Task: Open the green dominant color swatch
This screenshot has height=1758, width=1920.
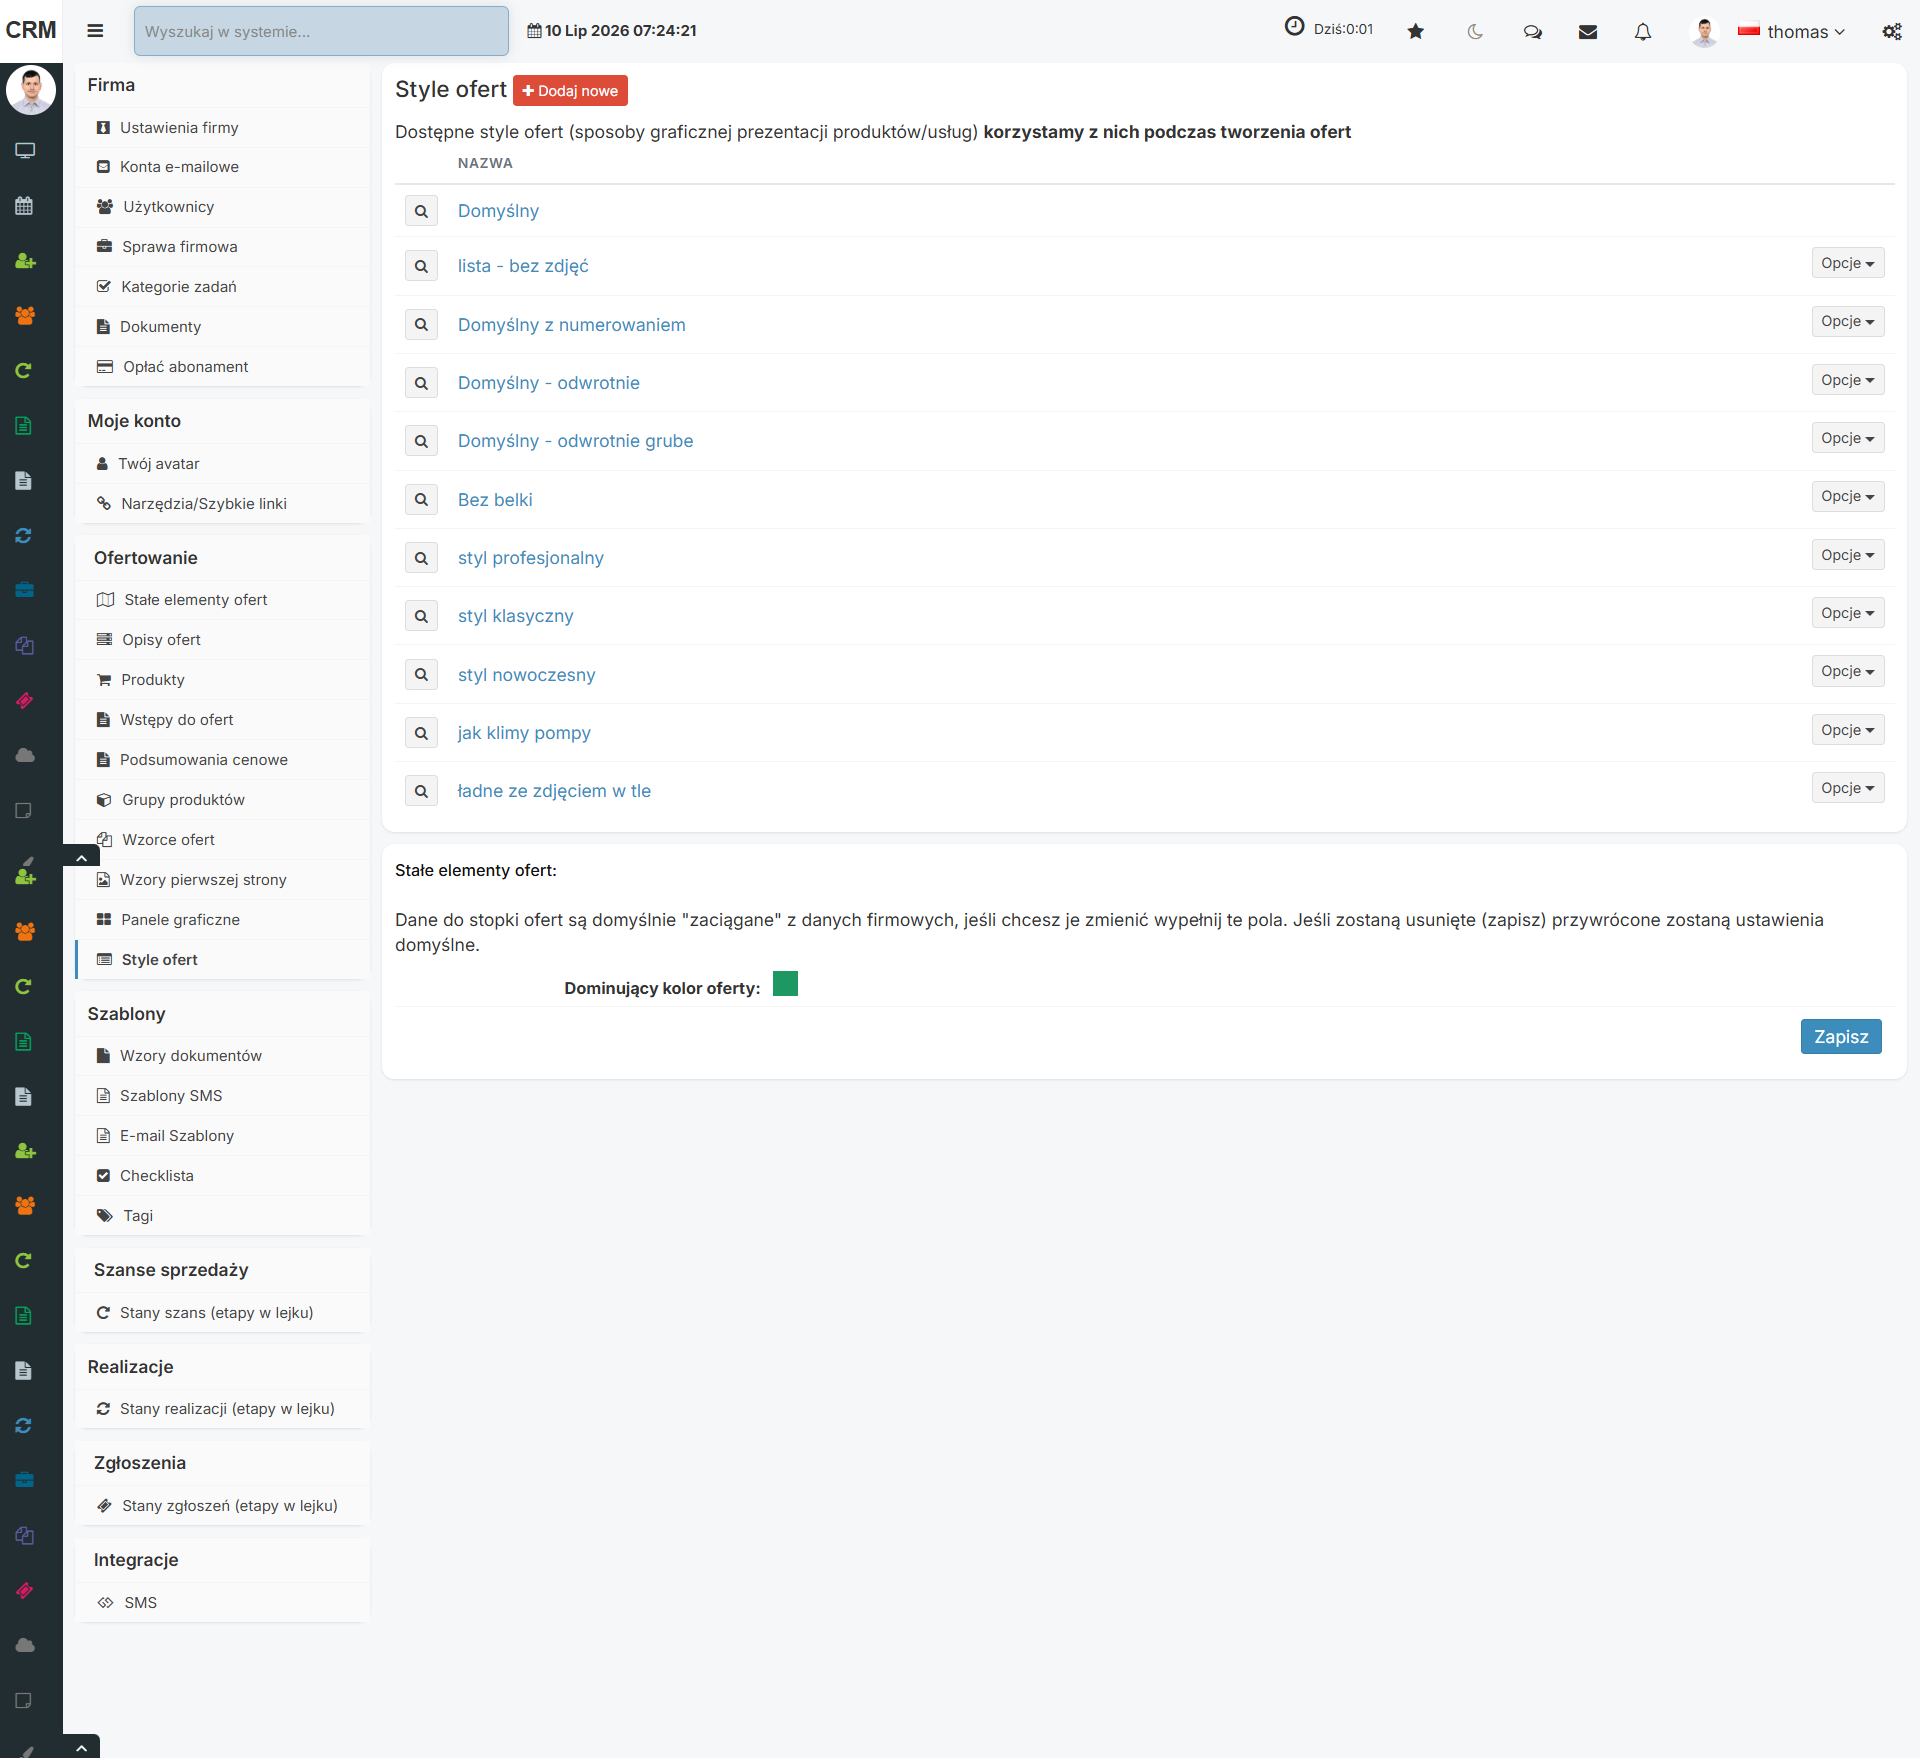Action: pos(785,984)
